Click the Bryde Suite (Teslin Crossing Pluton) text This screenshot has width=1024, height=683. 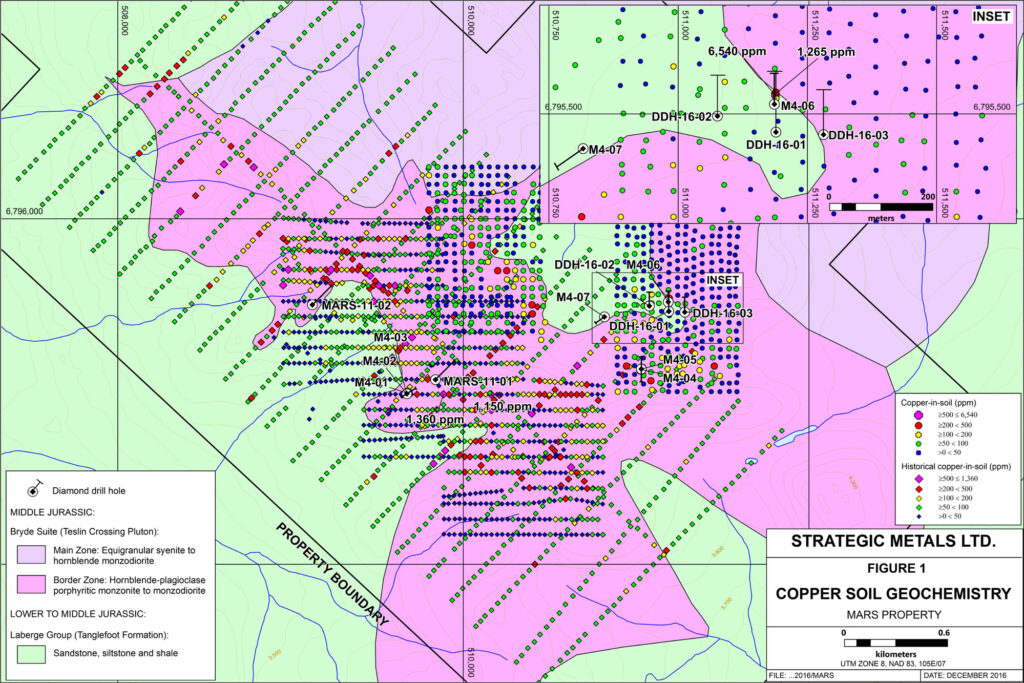[84, 532]
